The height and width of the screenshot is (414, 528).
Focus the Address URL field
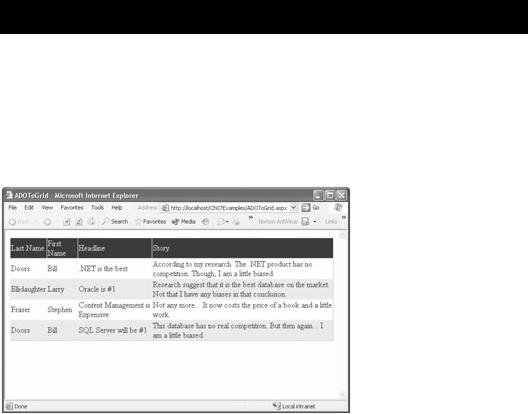229,208
